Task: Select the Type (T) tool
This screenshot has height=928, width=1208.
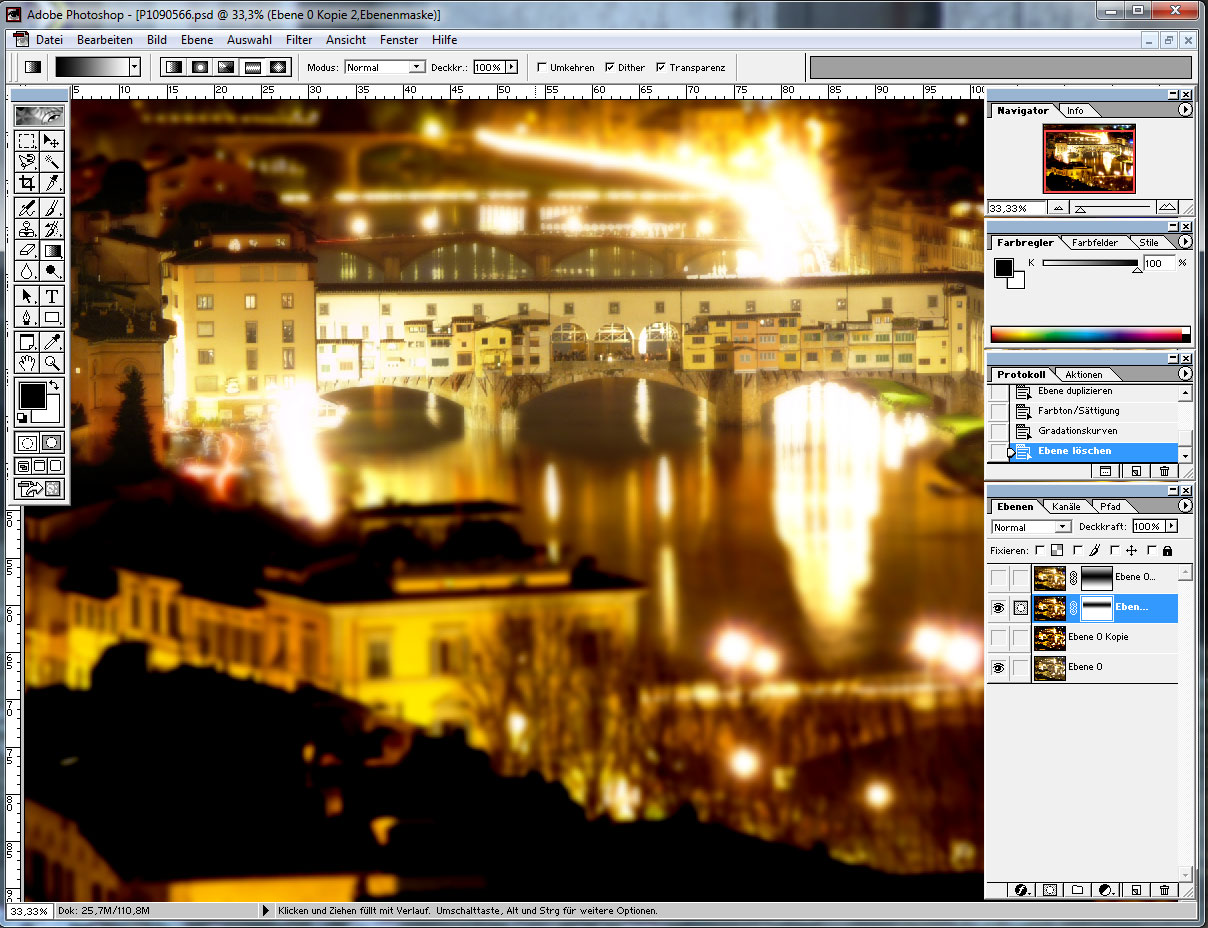Action: click(x=52, y=296)
